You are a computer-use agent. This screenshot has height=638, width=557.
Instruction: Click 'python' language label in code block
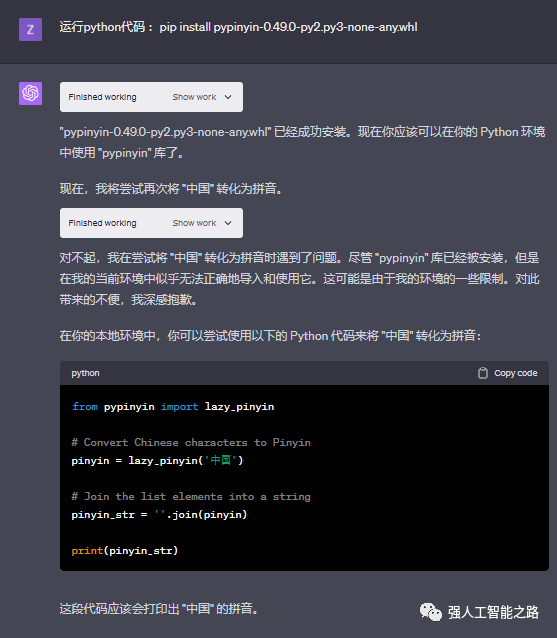point(85,373)
